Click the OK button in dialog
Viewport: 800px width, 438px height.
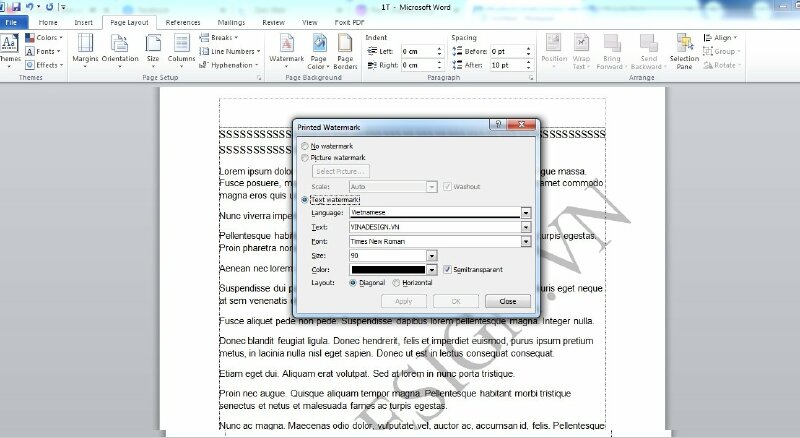[x=456, y=301]
